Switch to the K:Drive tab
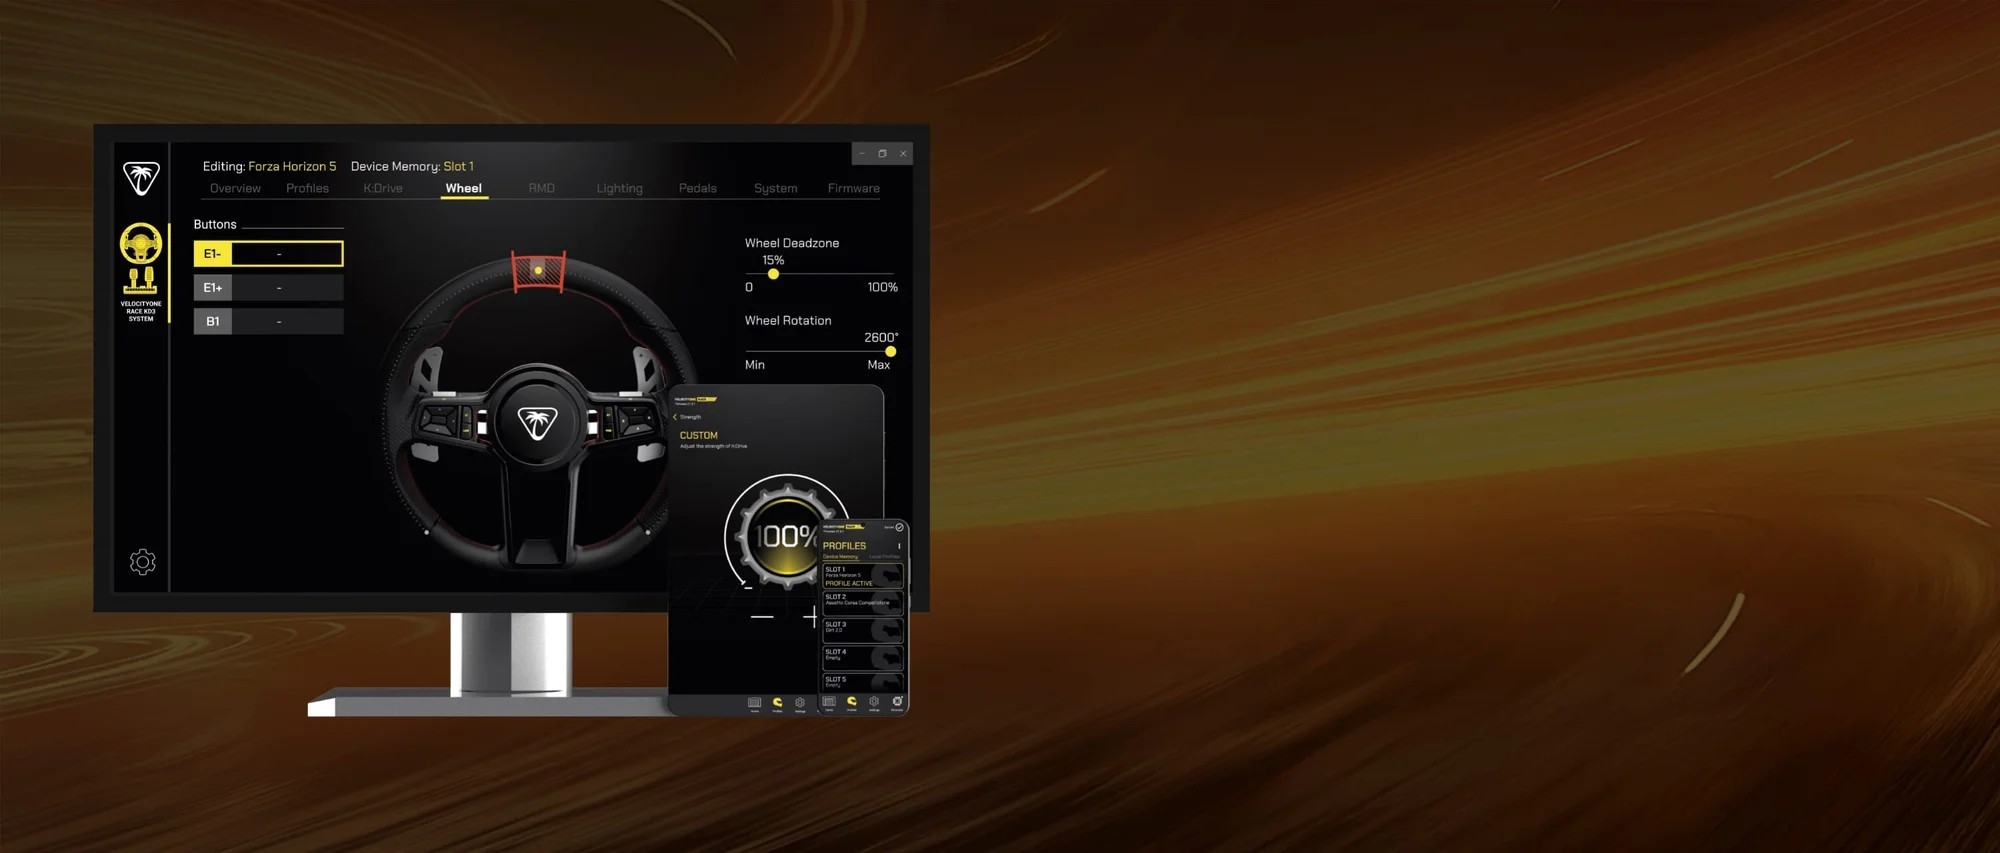2000x853 pixels. click(x=383, y=188)
